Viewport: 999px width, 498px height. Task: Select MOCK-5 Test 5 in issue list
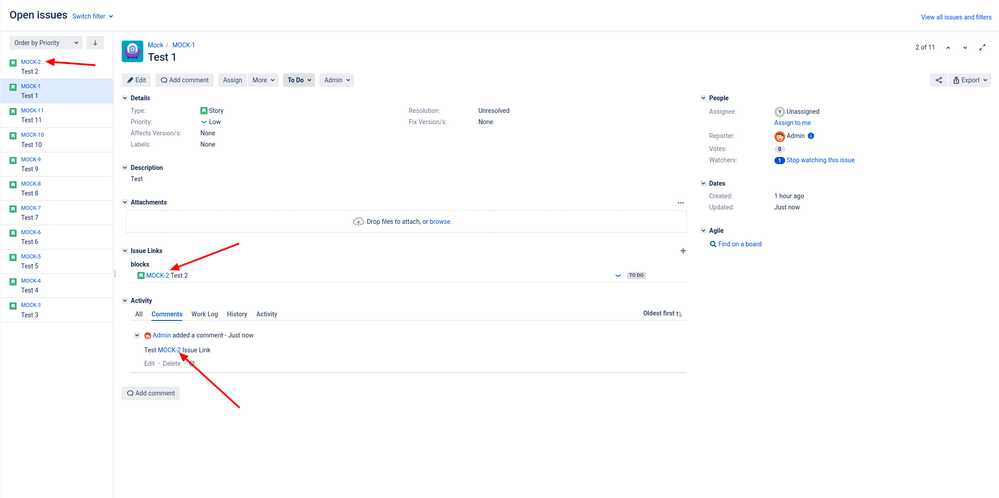pyautogui.click(x=57, y=262)
